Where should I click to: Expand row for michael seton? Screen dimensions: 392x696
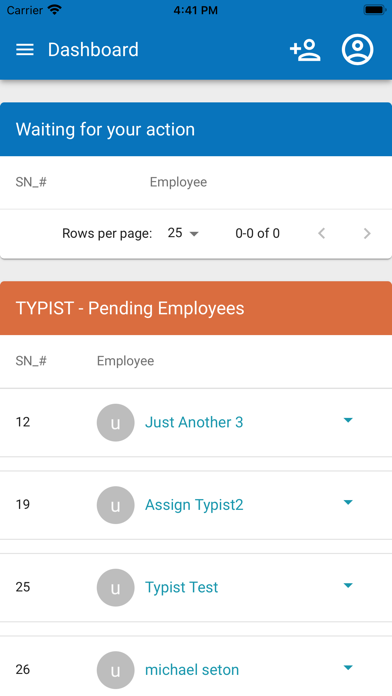click(348, 668)
